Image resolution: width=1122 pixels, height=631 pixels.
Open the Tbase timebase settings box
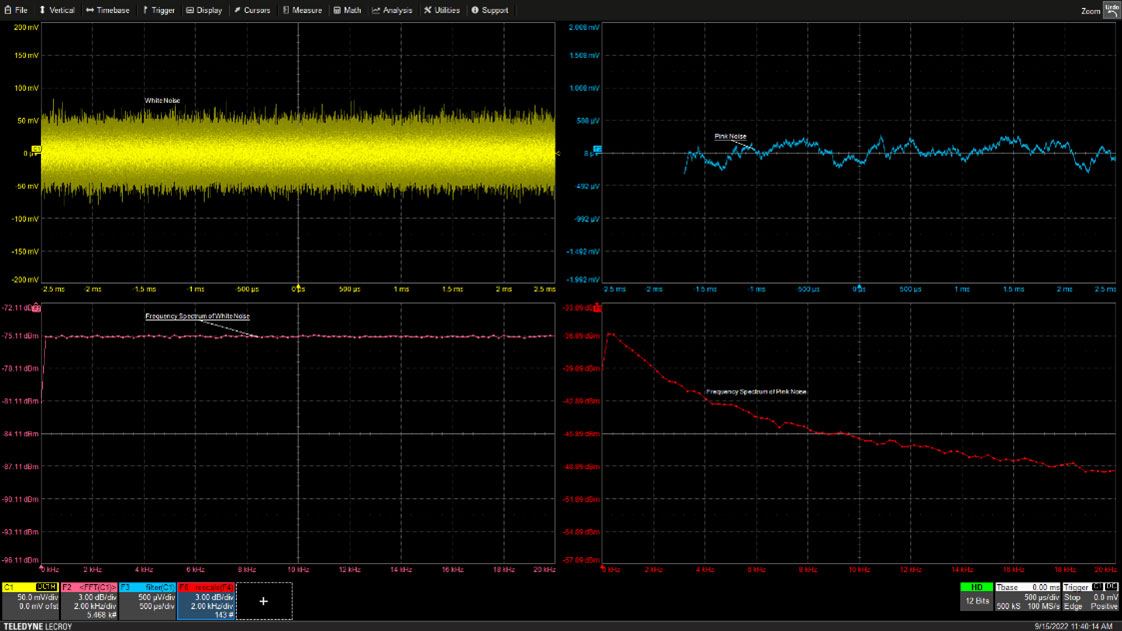(x=1027, y=596)
